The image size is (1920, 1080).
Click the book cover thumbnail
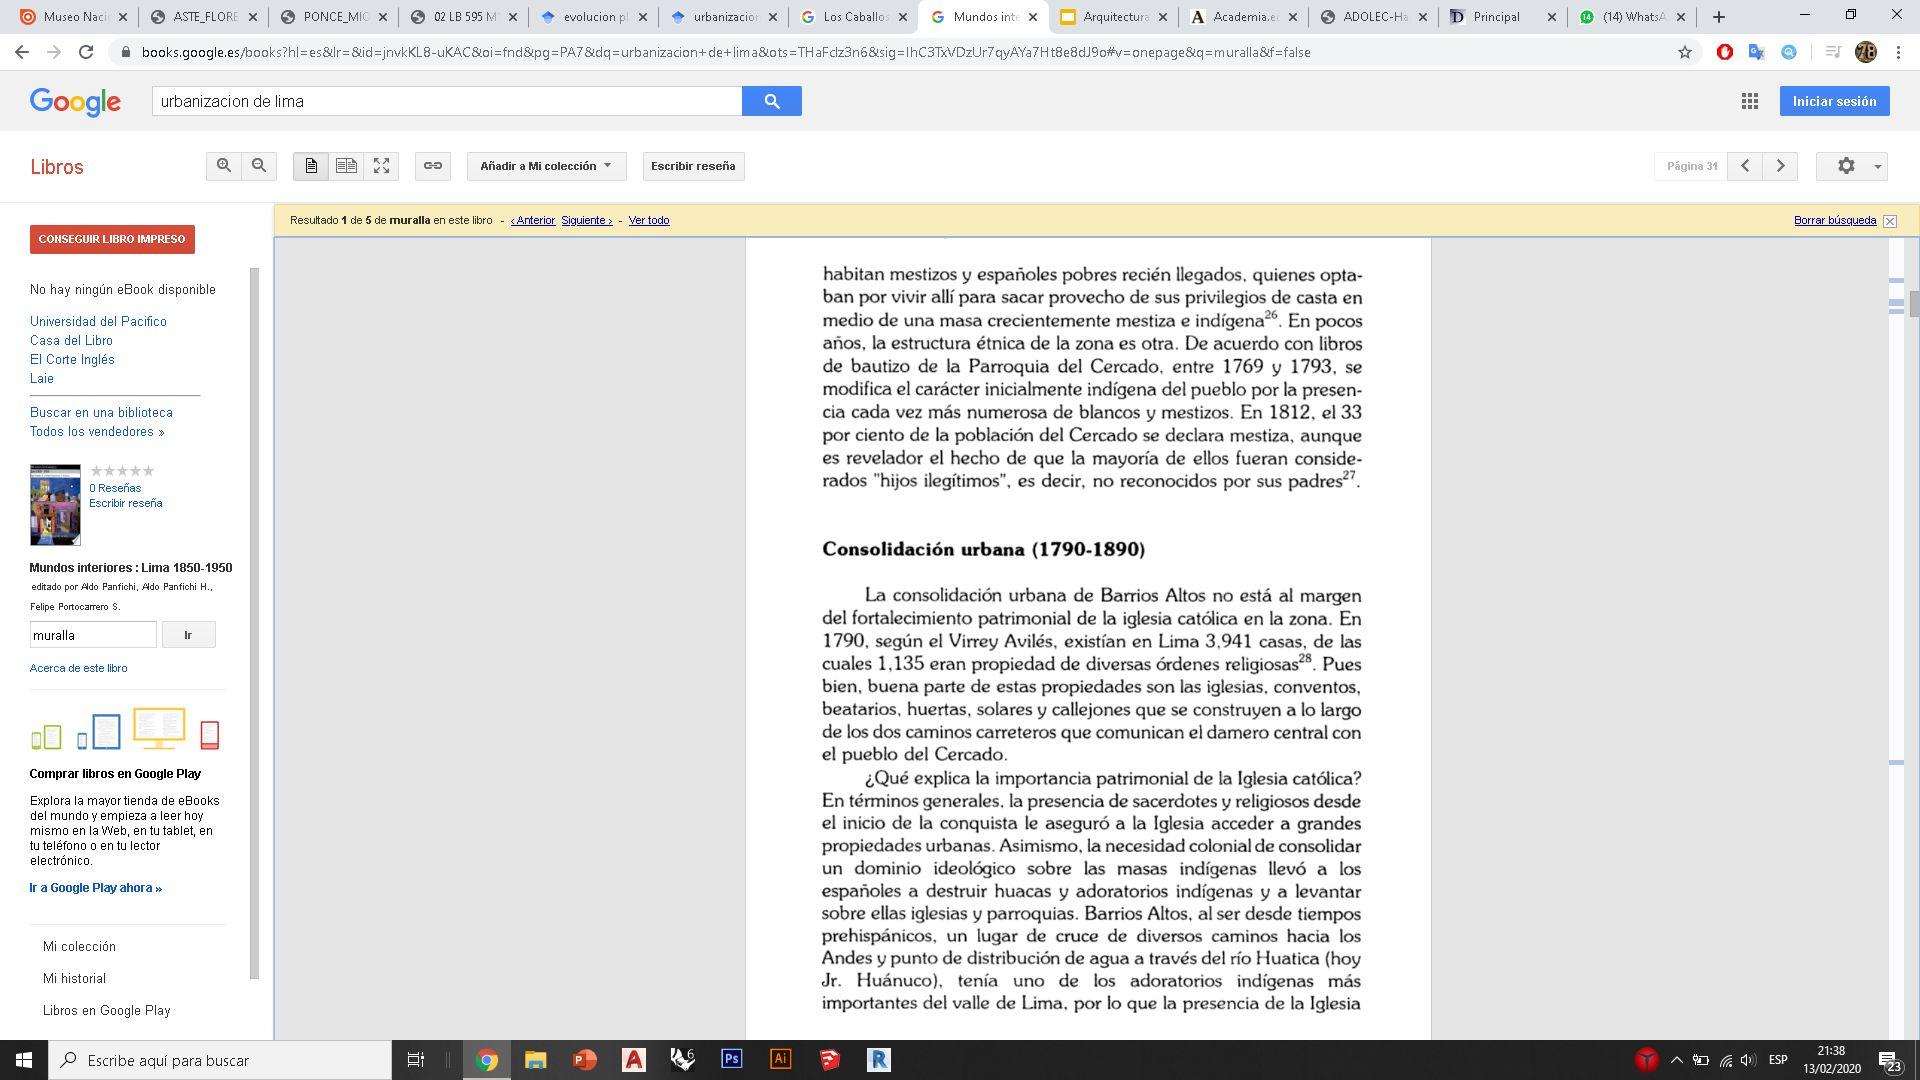click(55, 504)
